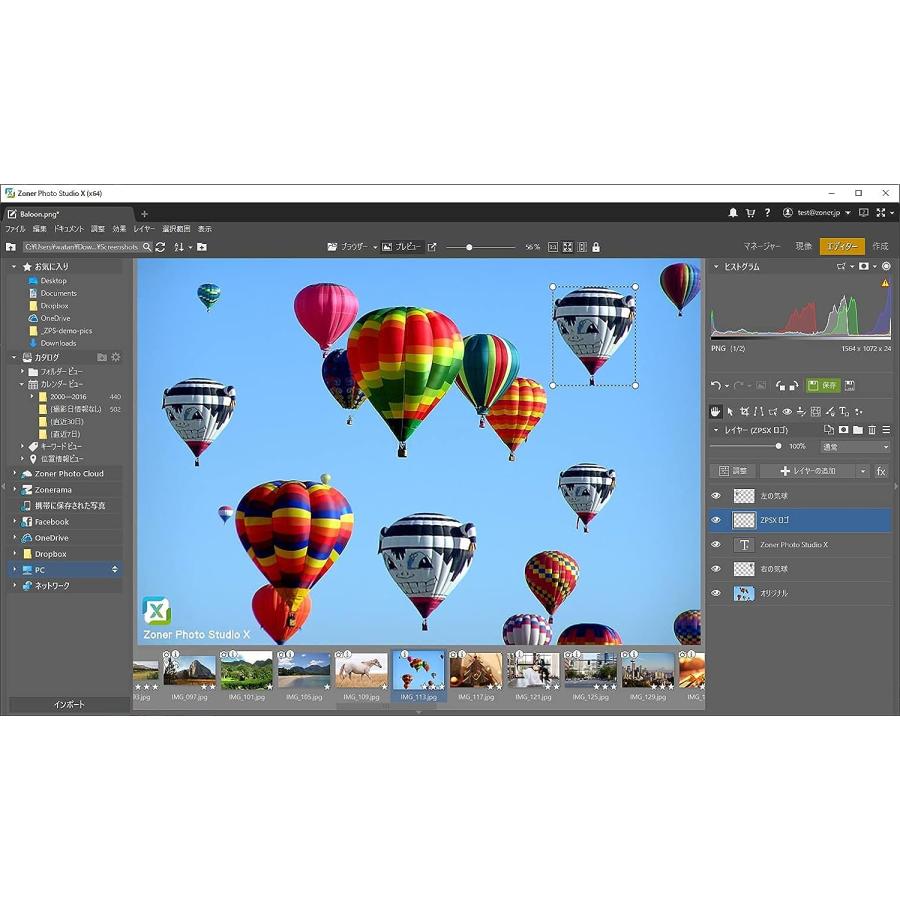This screenshot has width=900, height=900.
Task: Hide the オリジナル layer
Action: click(716, 593)
